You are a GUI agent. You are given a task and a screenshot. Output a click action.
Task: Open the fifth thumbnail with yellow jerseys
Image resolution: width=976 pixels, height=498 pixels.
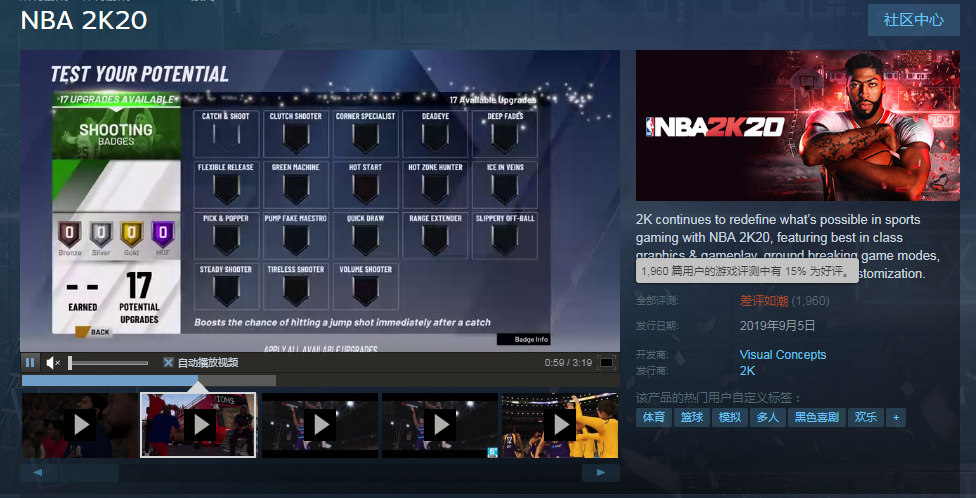[559, 425]
